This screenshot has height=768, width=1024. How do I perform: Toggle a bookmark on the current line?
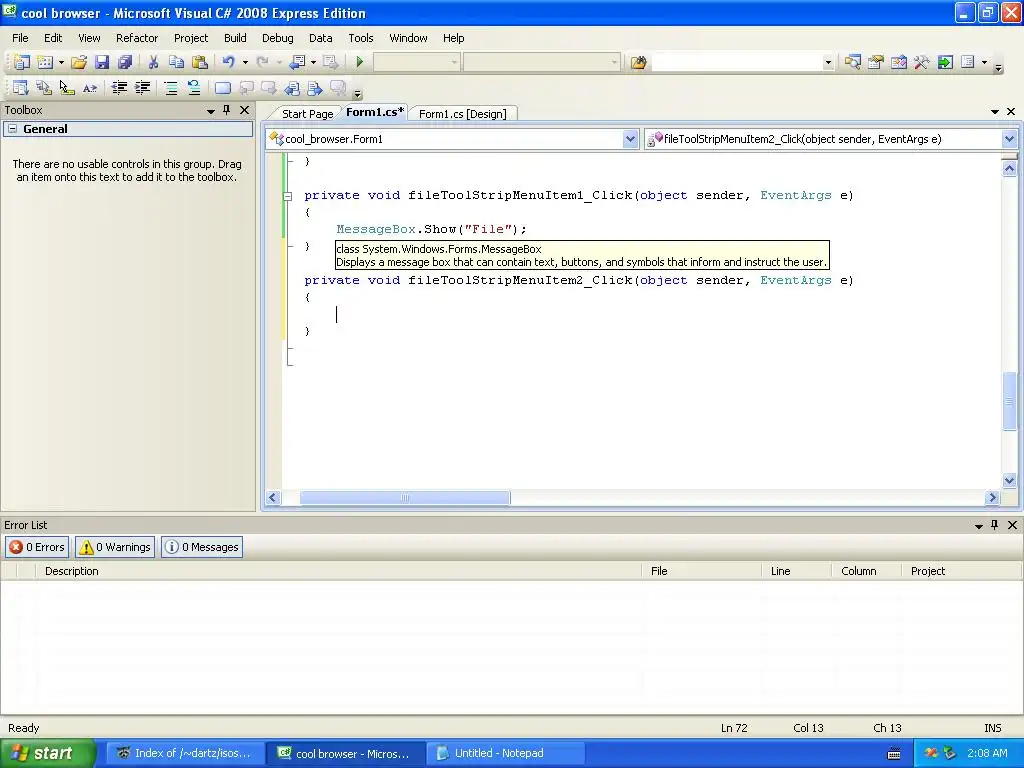pos(223,88)
